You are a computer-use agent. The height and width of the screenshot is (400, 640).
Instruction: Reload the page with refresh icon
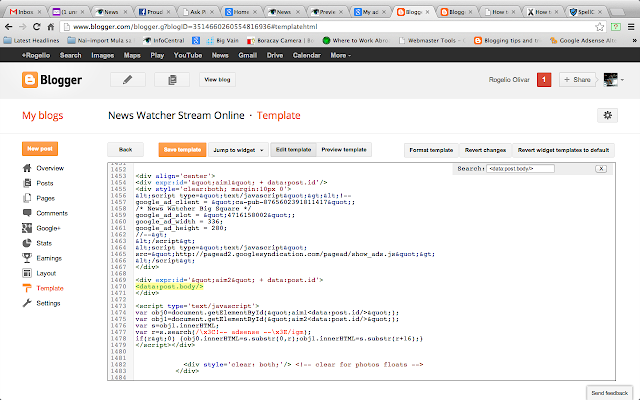tap(36, 27)
